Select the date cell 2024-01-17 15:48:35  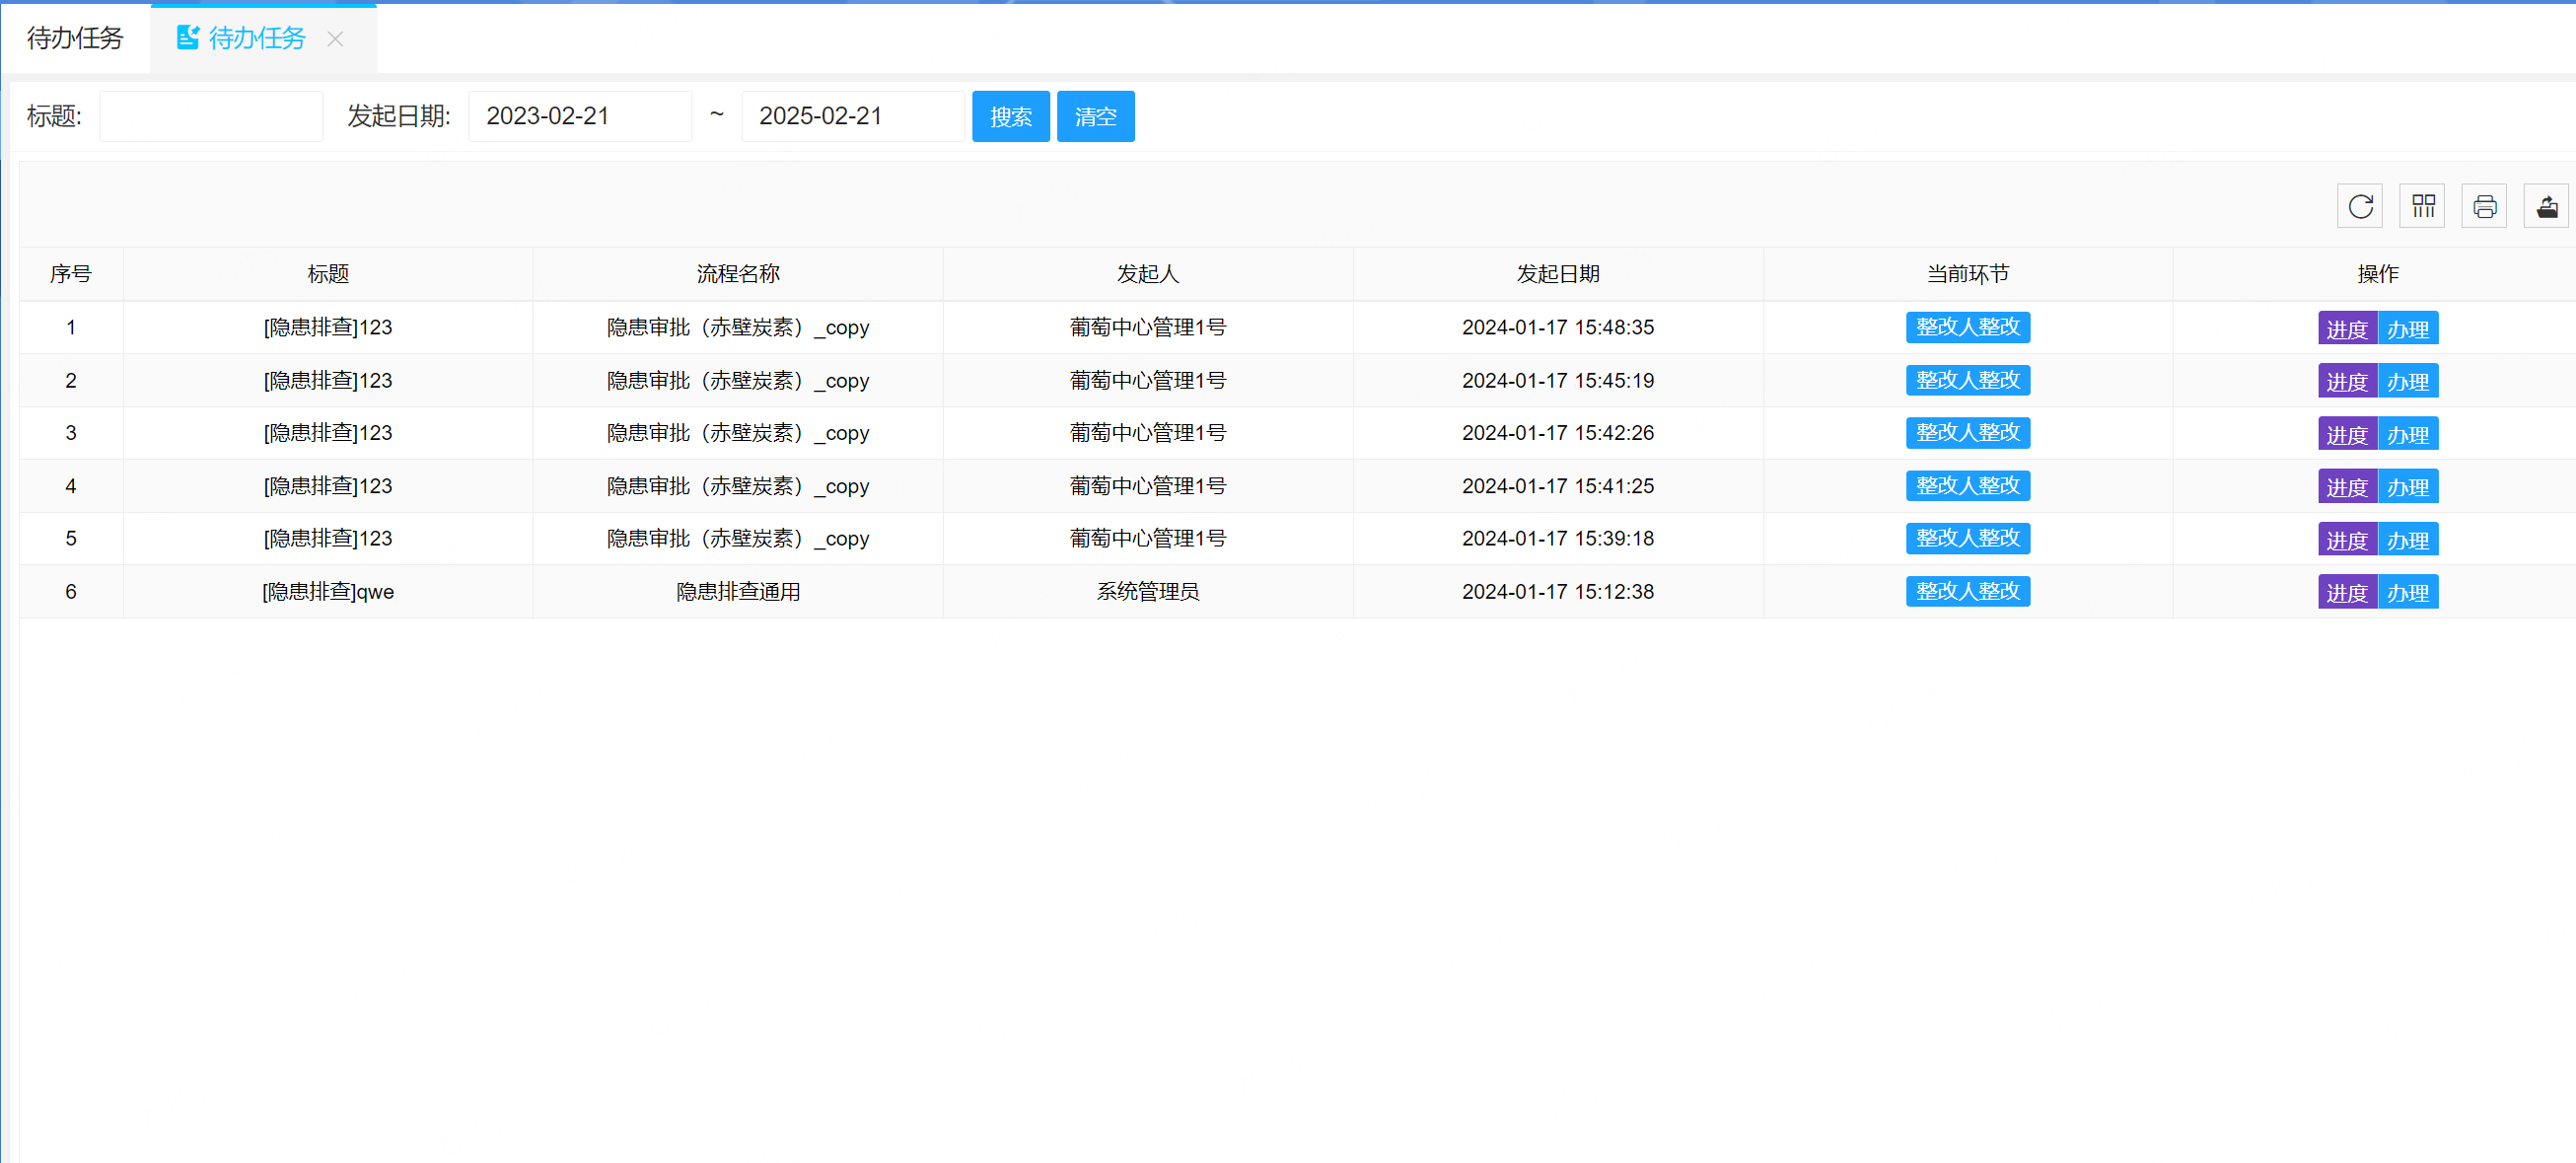pyautogui.click(x=1558, y=327)
